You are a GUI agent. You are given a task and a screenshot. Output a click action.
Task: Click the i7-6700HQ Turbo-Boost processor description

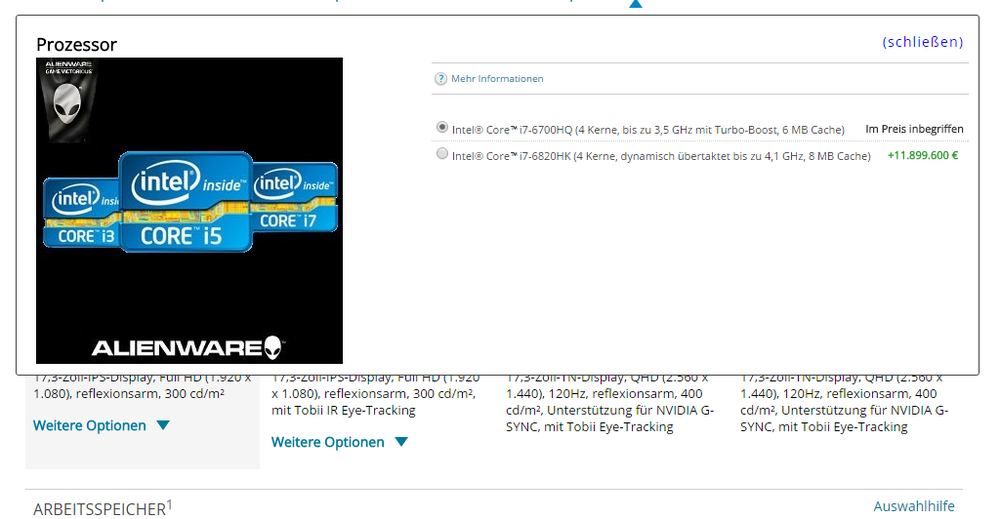pos(648,129)
